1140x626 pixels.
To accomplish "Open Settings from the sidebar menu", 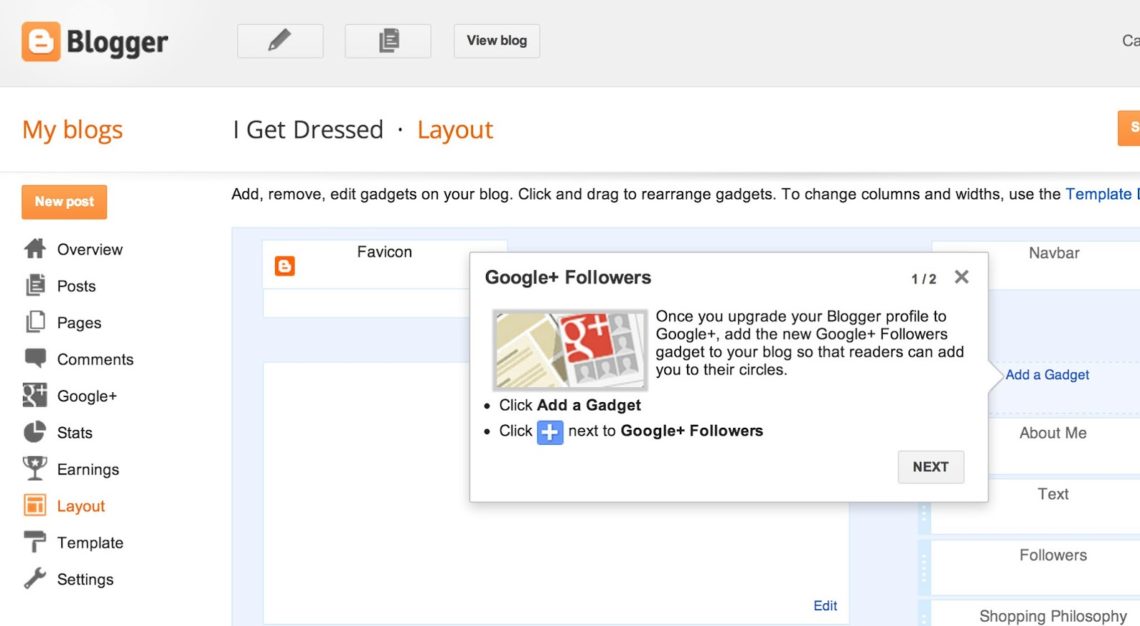I will [85, 579].
